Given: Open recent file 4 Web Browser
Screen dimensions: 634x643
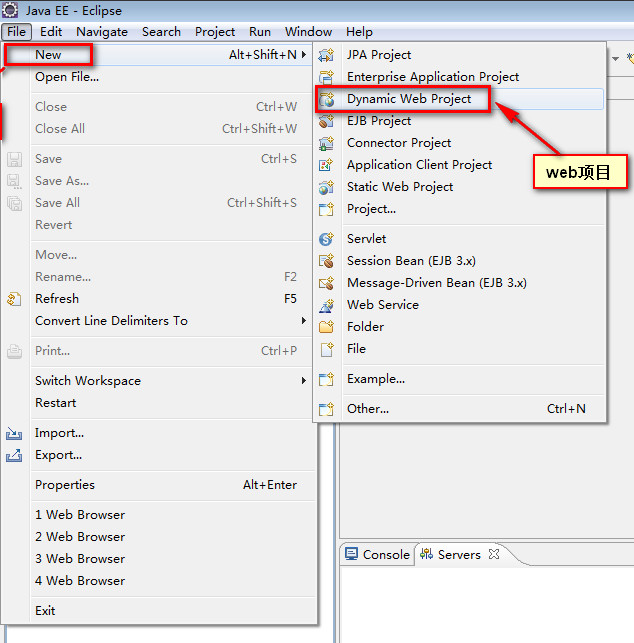Looking at the screenshot, I should tap(159, 581).
